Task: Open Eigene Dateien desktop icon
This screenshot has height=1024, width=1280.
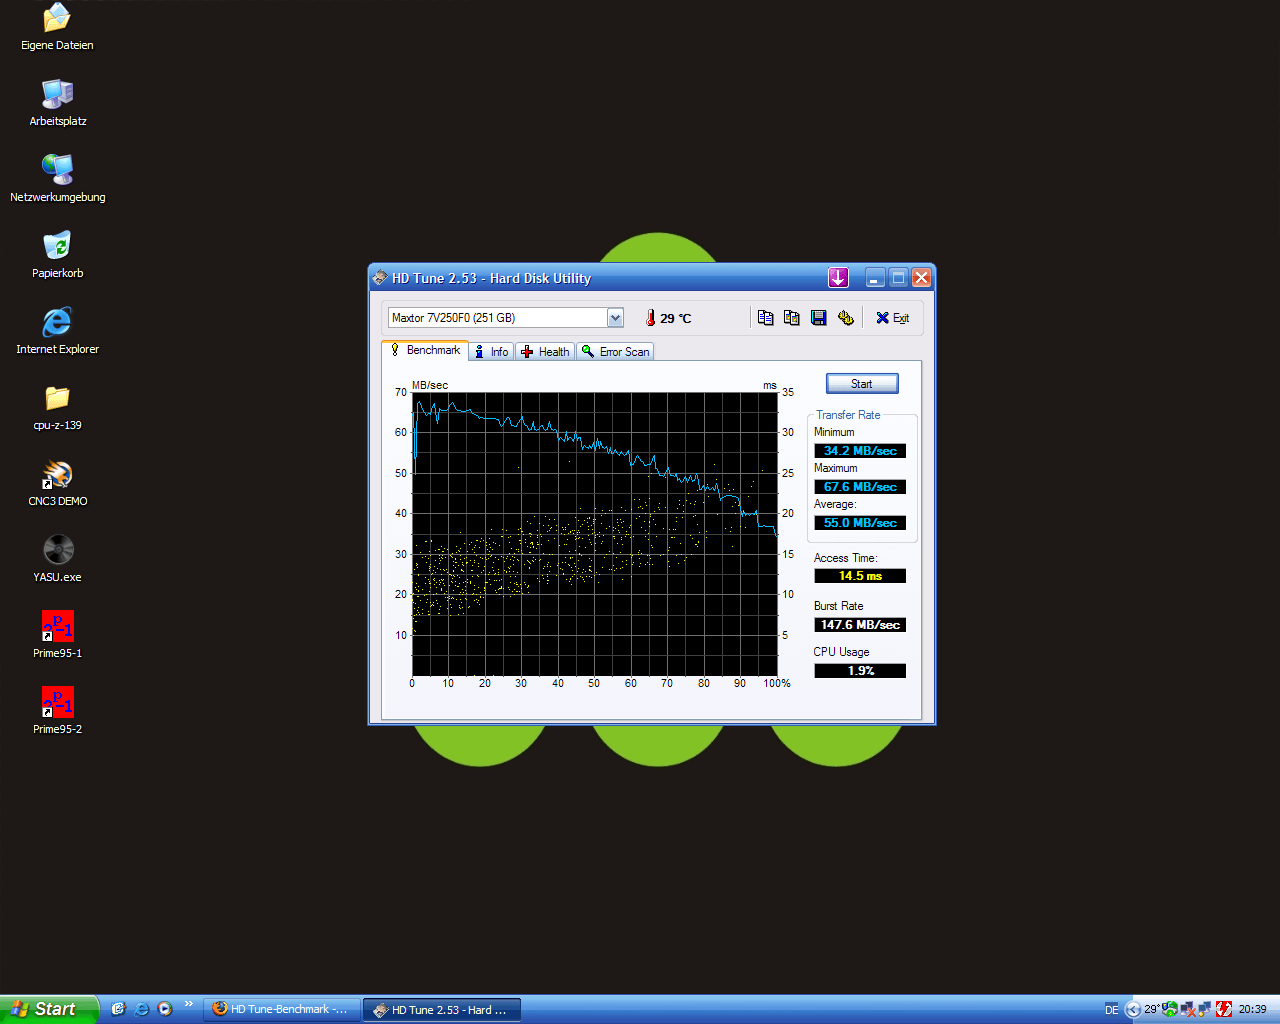Action: pos(57,27)
